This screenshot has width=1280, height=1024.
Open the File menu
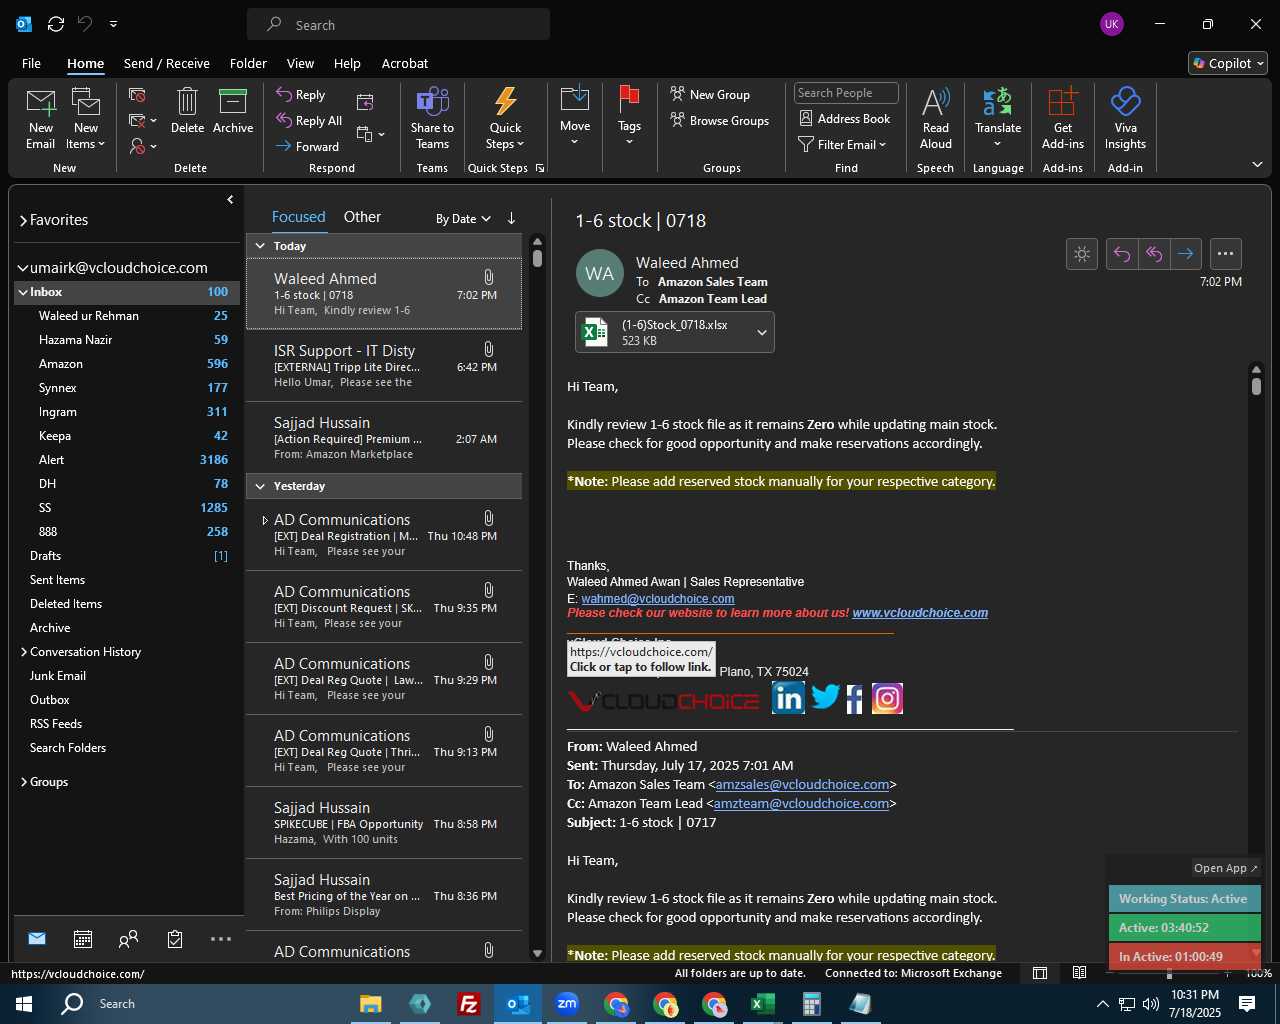tap(31, 63)
